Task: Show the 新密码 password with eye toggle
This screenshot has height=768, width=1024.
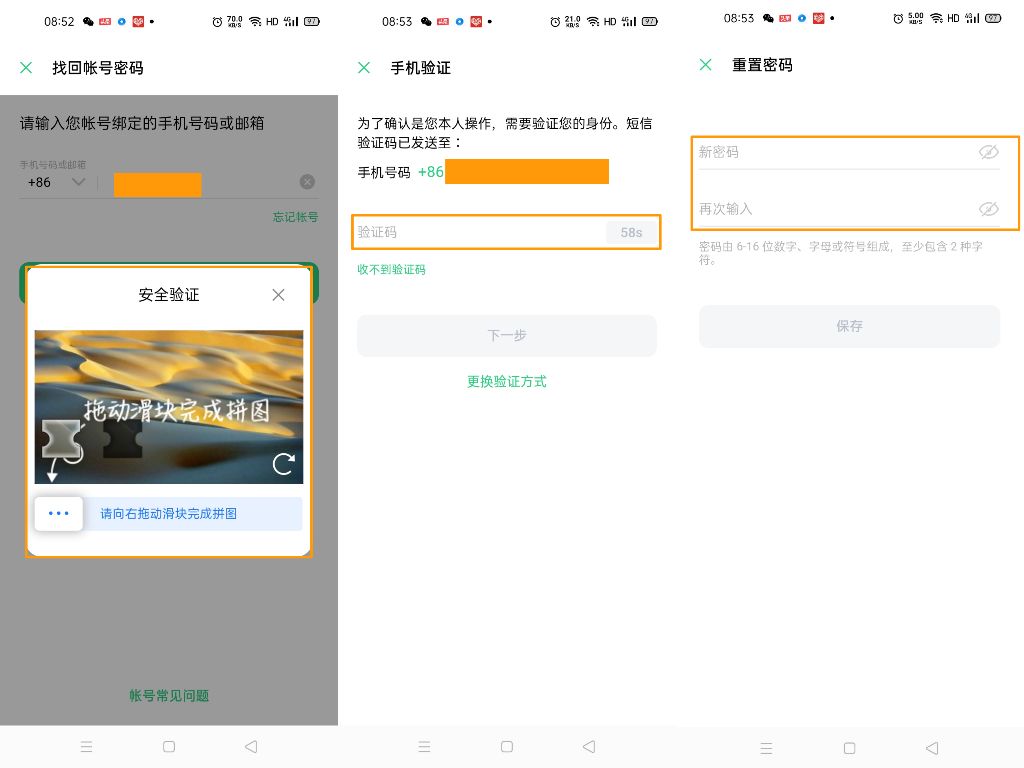Action: (x=989, y=152)
